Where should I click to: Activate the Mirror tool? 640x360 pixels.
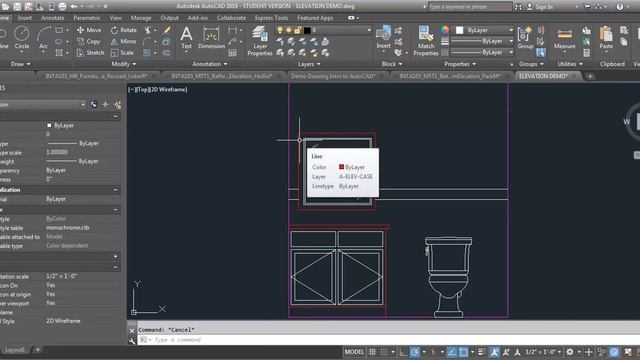(x=124, y=41)
